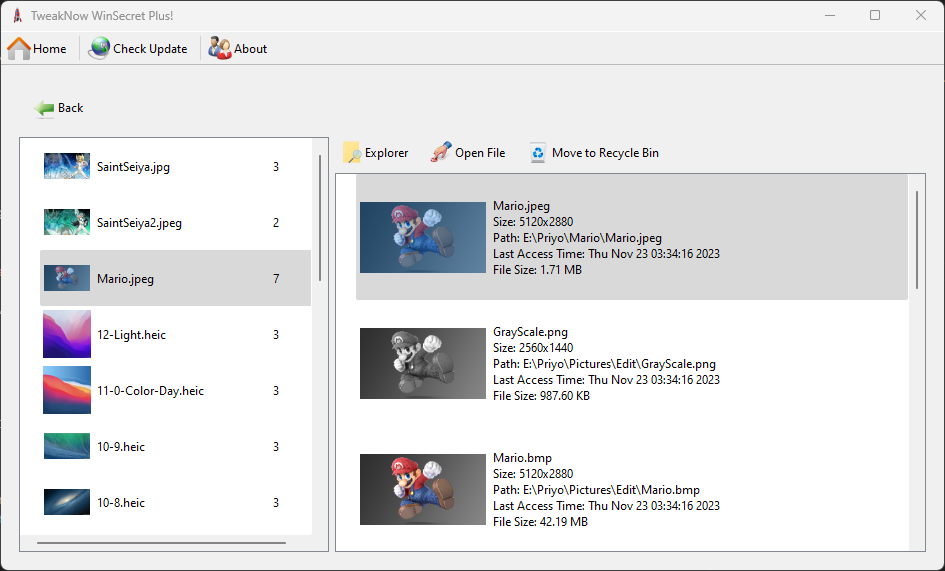The width and height of the screenshot is (945, 571).
Task: Click the SaintSeiya2.jpeg file name
Action: click(x=139, y=223)
